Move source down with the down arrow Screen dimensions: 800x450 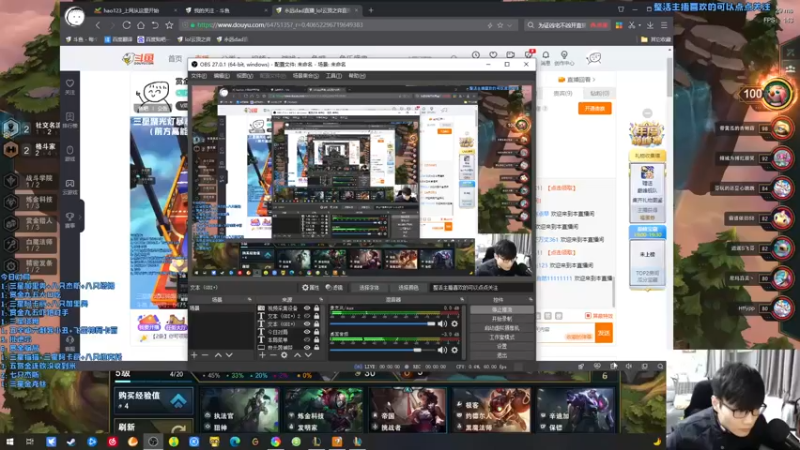(308, 355)
